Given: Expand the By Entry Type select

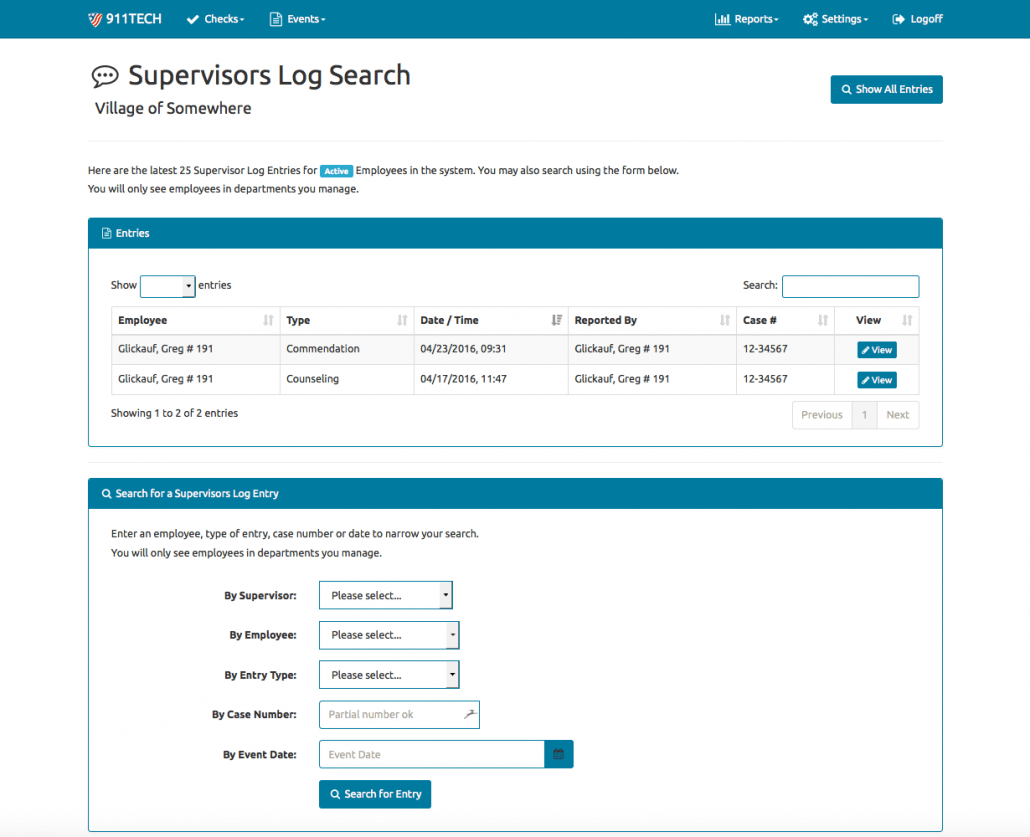Looking at the screenshot, I should pyautogui.click(x=388, y=674).
